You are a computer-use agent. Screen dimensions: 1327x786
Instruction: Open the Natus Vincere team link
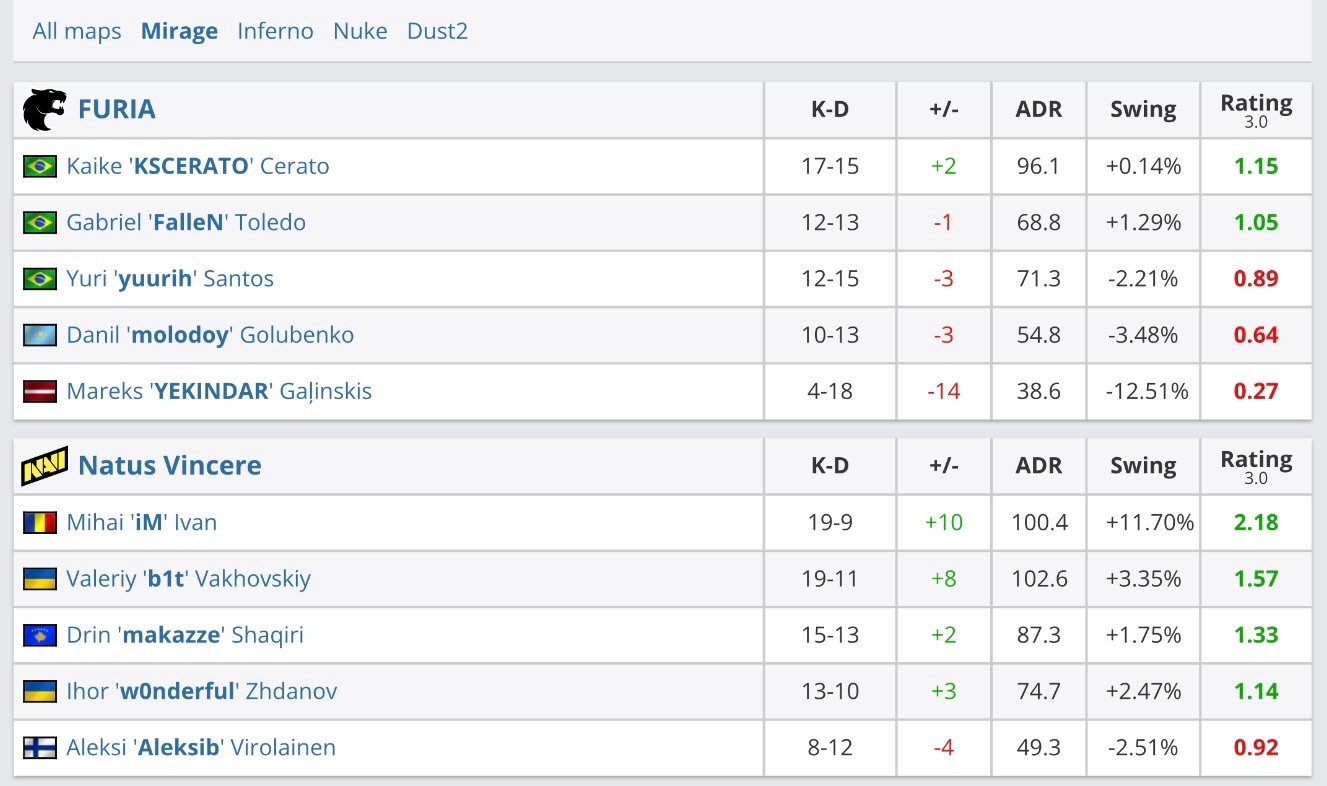pos(170,465)
